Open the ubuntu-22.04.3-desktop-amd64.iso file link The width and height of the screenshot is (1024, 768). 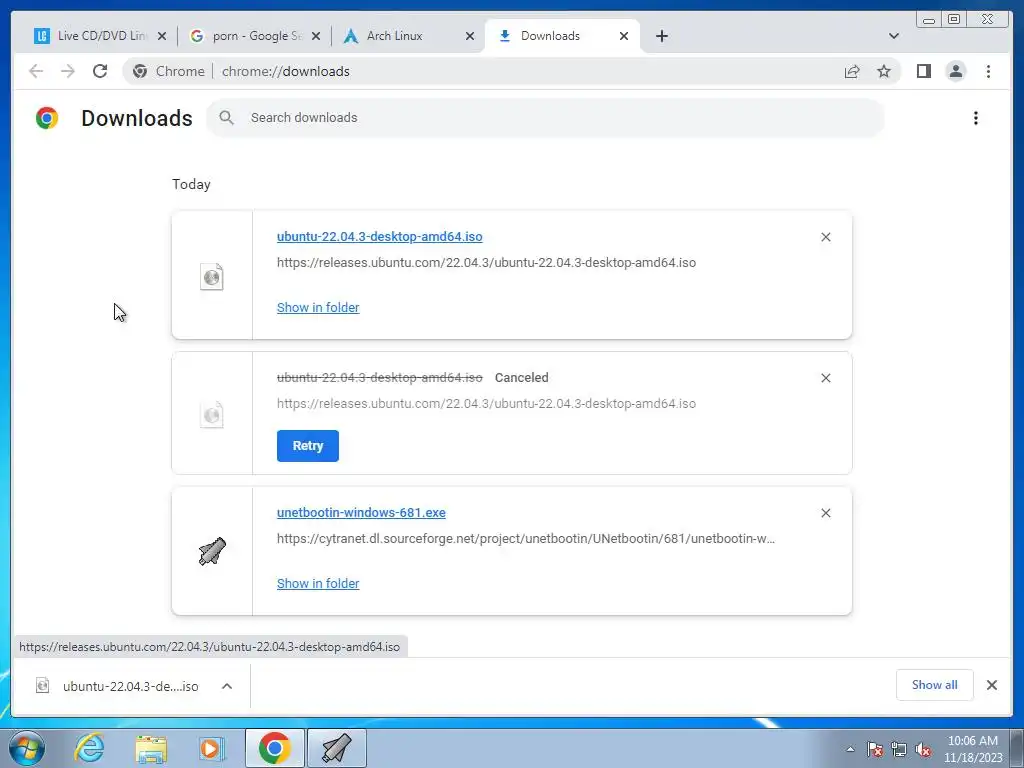coord(379,236)
